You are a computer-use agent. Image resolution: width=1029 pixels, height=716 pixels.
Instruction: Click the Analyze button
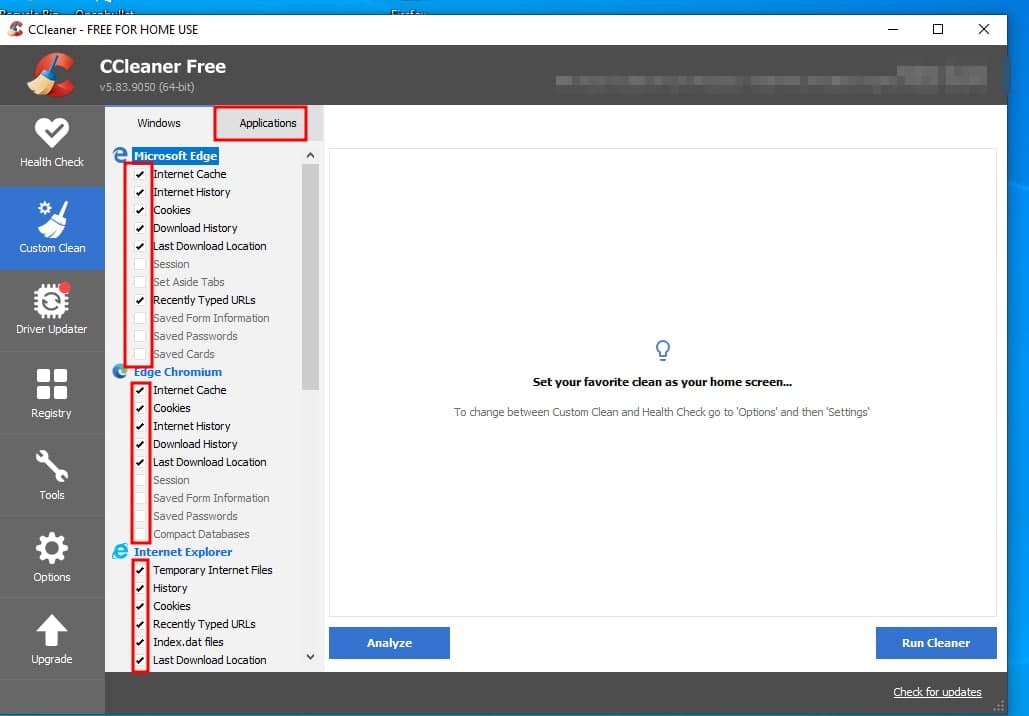click(389, 643)
